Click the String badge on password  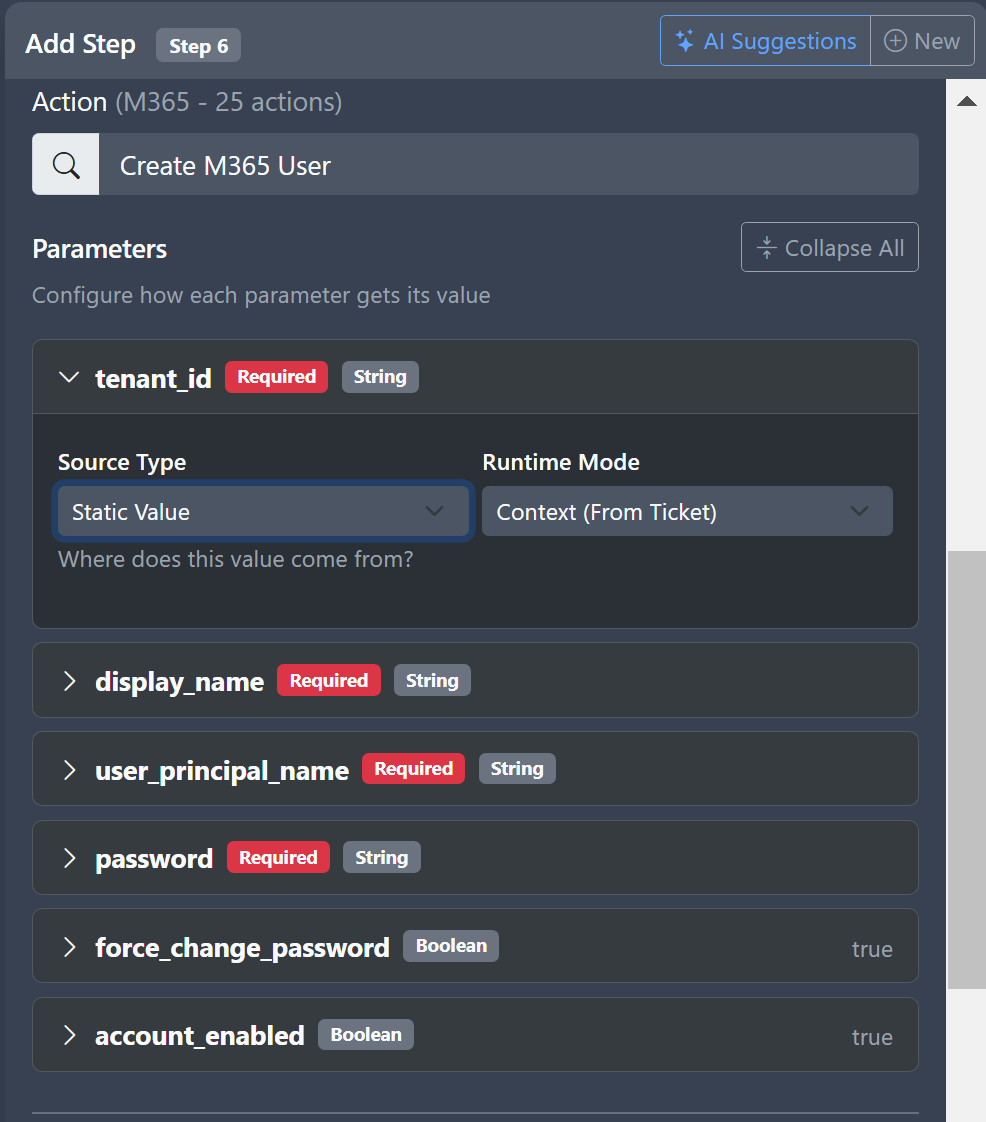tap(382, 857)
